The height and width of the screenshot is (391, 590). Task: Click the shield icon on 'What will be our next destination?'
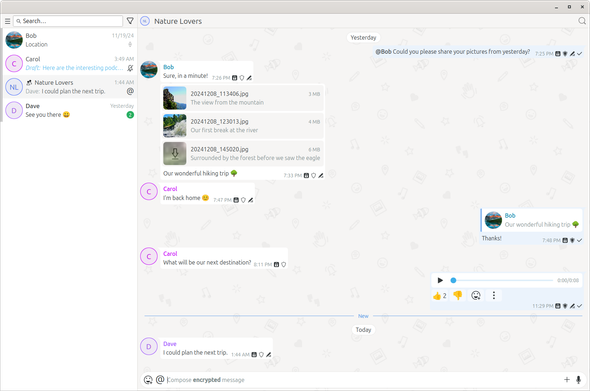pos(284,265)
